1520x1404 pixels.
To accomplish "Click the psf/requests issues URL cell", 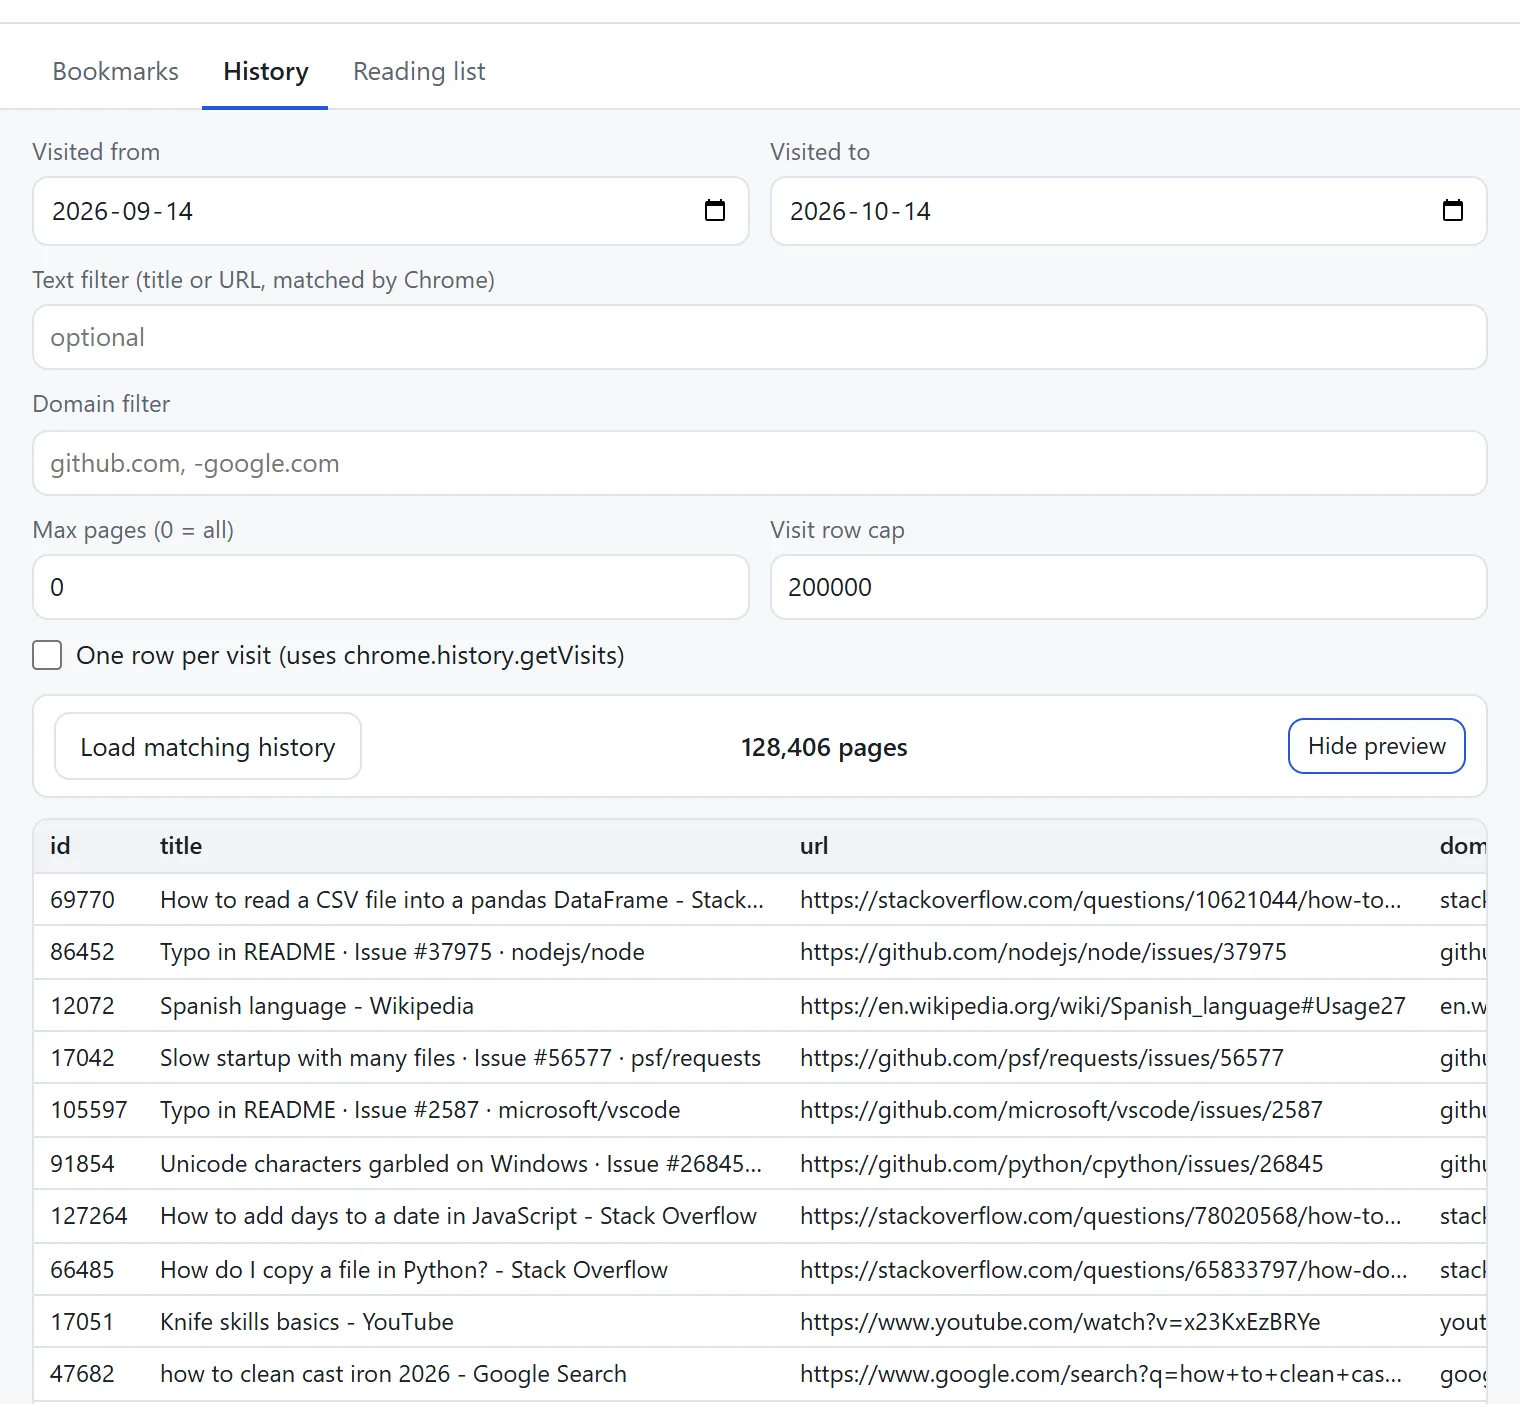I will click(x=1042, y=1057).
